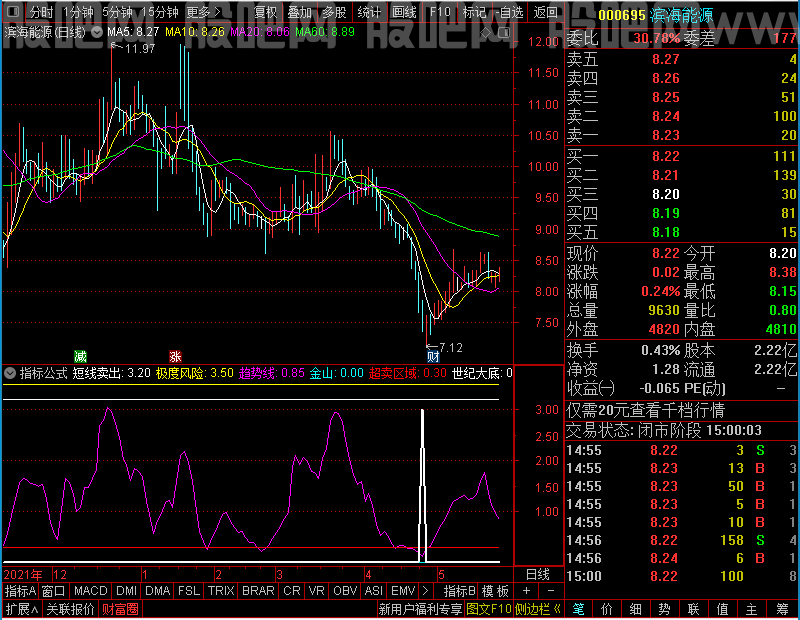This screenshot has height=620, width=800.
Task: Click 仅需20元查看千档行情 promotion link
Action: (645, 410)
